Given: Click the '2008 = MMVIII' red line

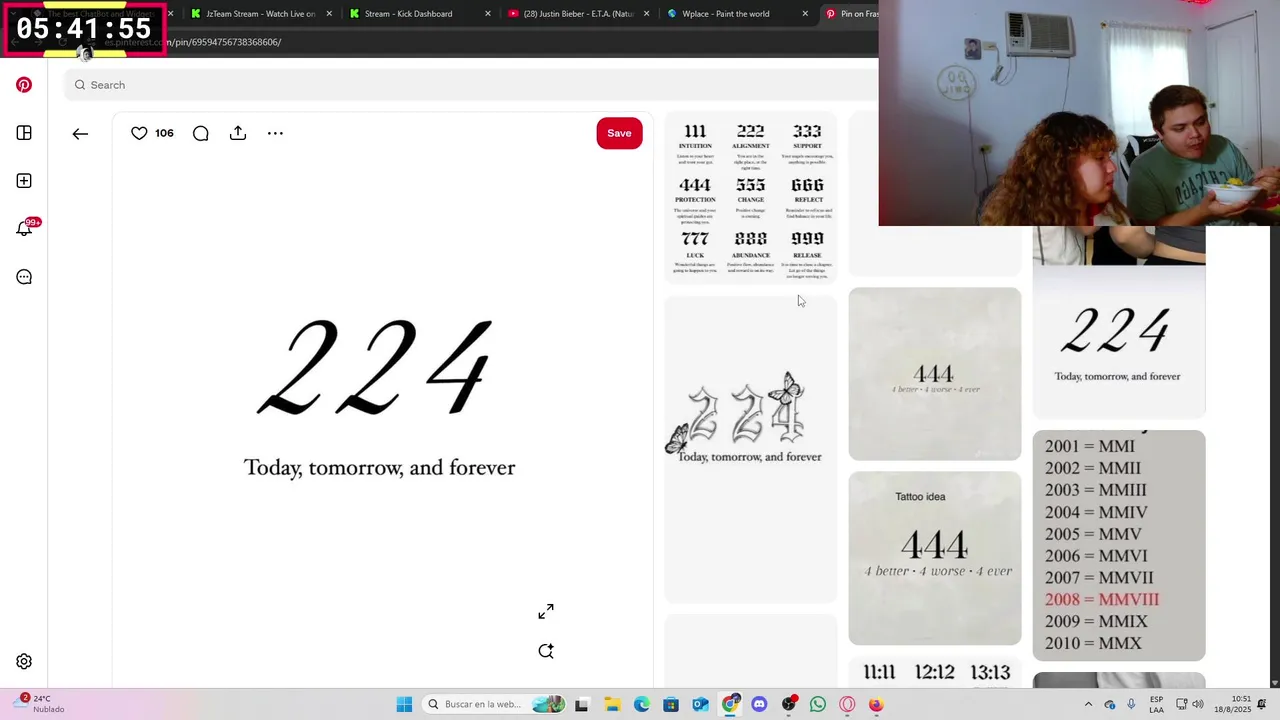Looking at the screenshot, I should pyautogui.click(x=1102, y=600).
